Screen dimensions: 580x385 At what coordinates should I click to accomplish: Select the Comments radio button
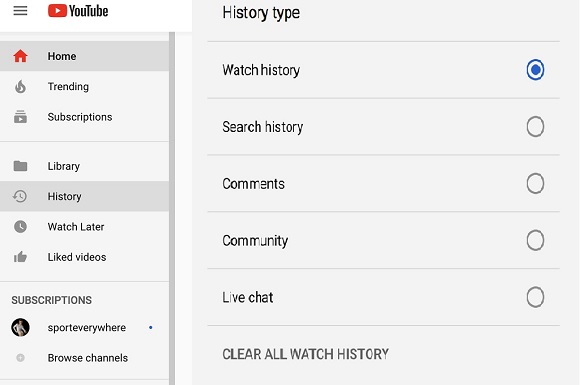[x=535, y=183]
